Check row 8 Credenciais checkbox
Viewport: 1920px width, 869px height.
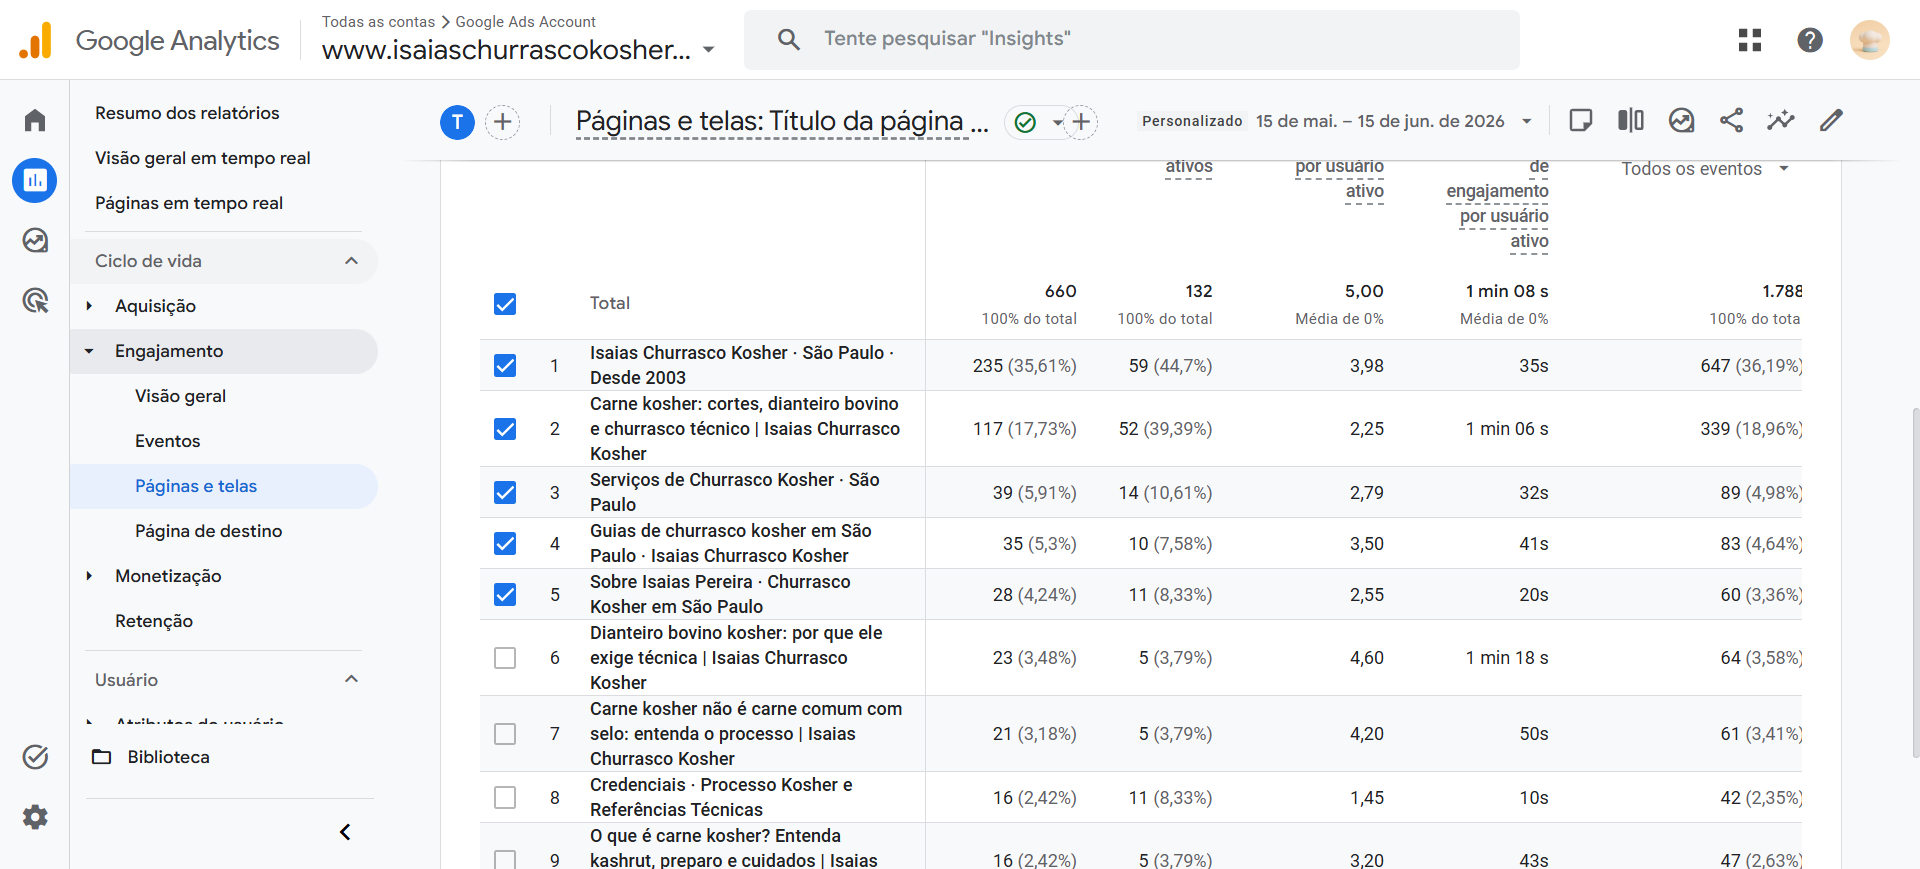click(x=505, y=798)
